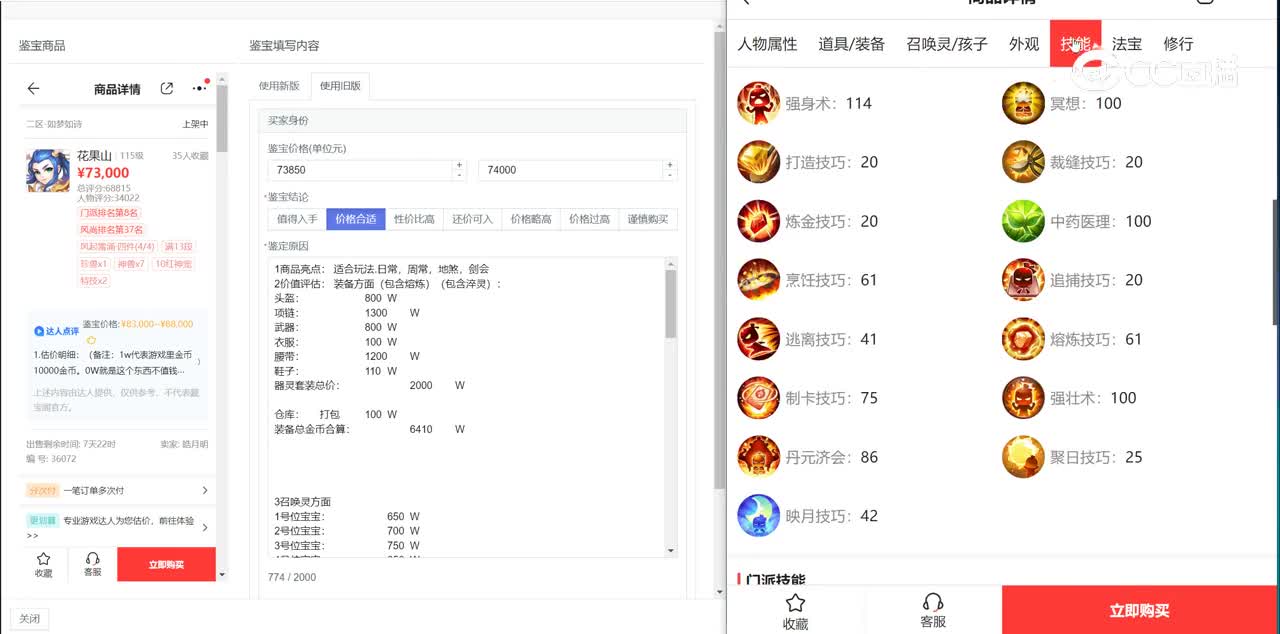Click the ¥73,000 price text
The height and width of the screenshot is (634, 1280).
coord(103,173)
